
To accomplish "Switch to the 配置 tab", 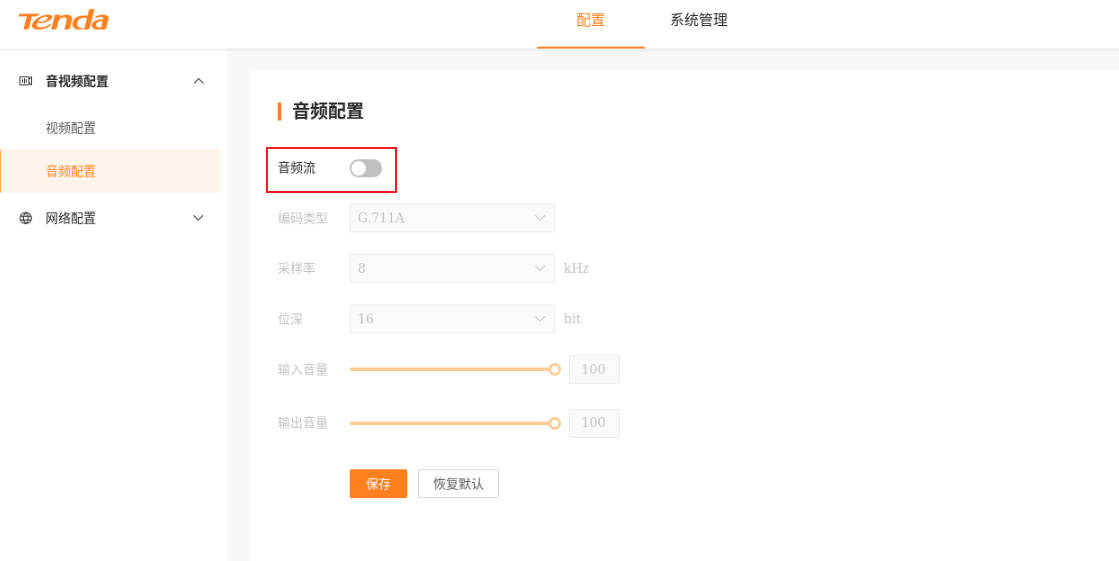I will [590, 21].
